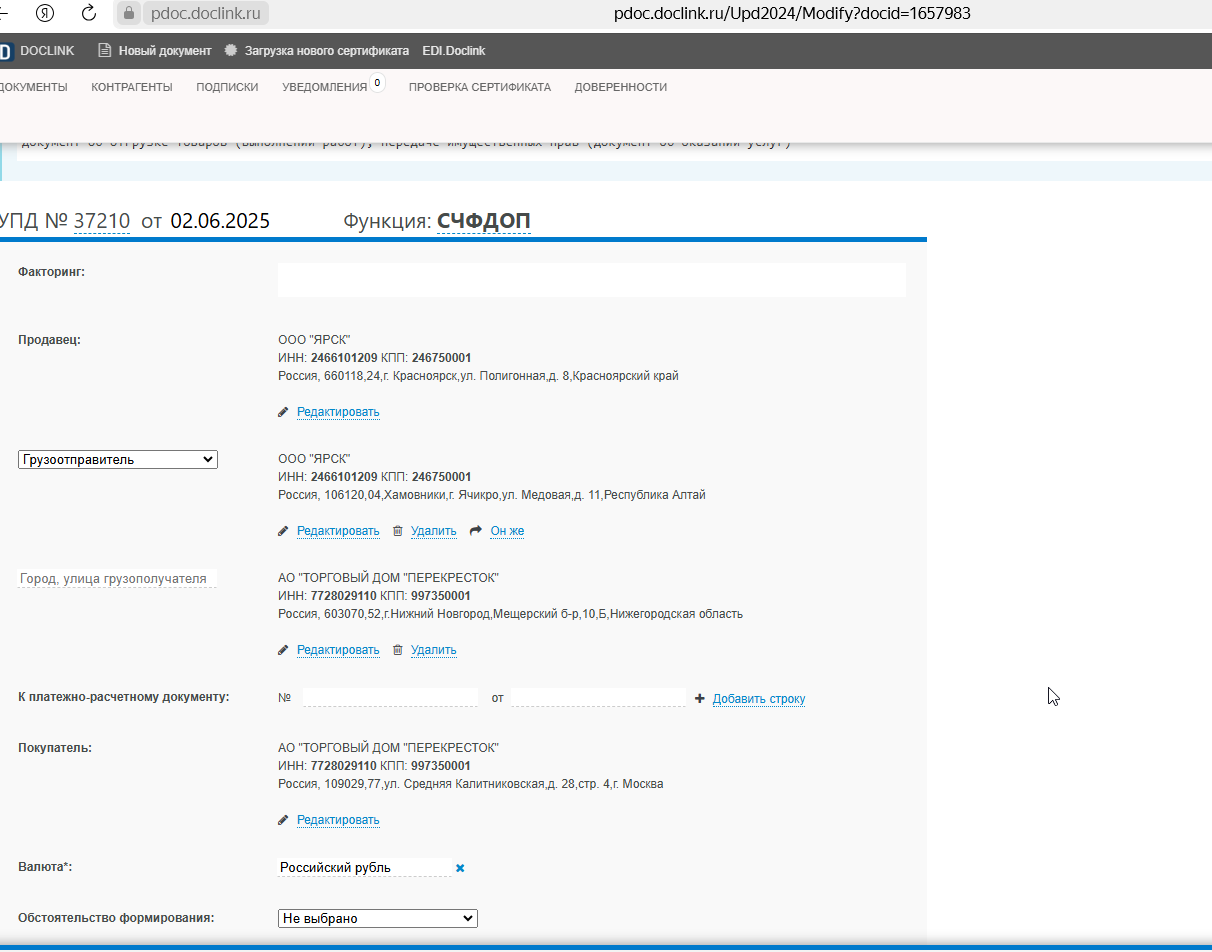This screenshot has height=952, width=1212.
Task: Open the Грузоотправитель dropdown
Action: (118, 460)
